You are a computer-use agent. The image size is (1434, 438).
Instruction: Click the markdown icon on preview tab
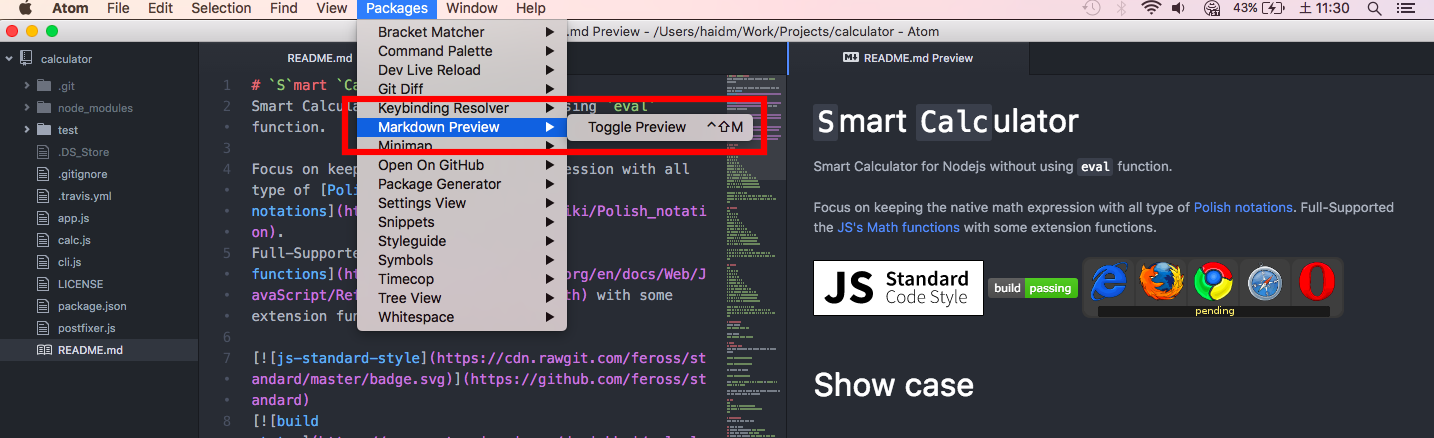pos(852,58)
